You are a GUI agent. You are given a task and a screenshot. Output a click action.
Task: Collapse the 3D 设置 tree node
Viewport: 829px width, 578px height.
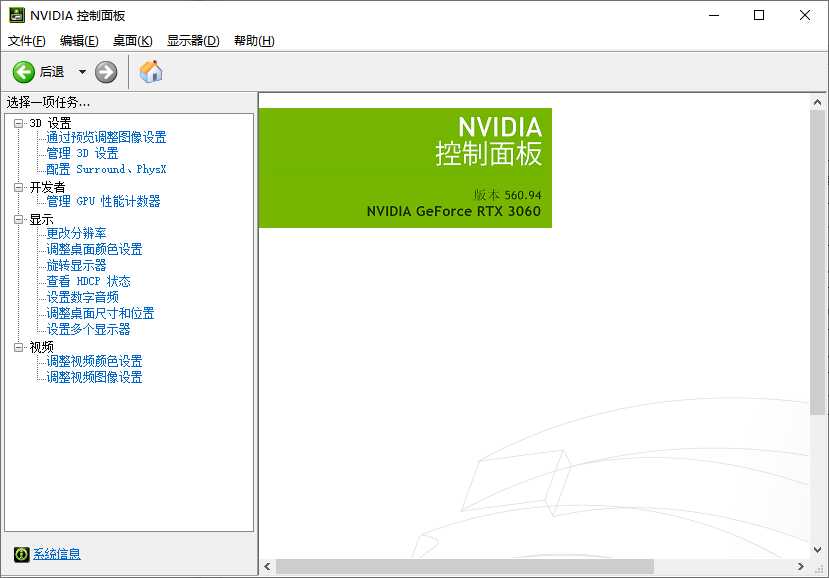(19, 123)
